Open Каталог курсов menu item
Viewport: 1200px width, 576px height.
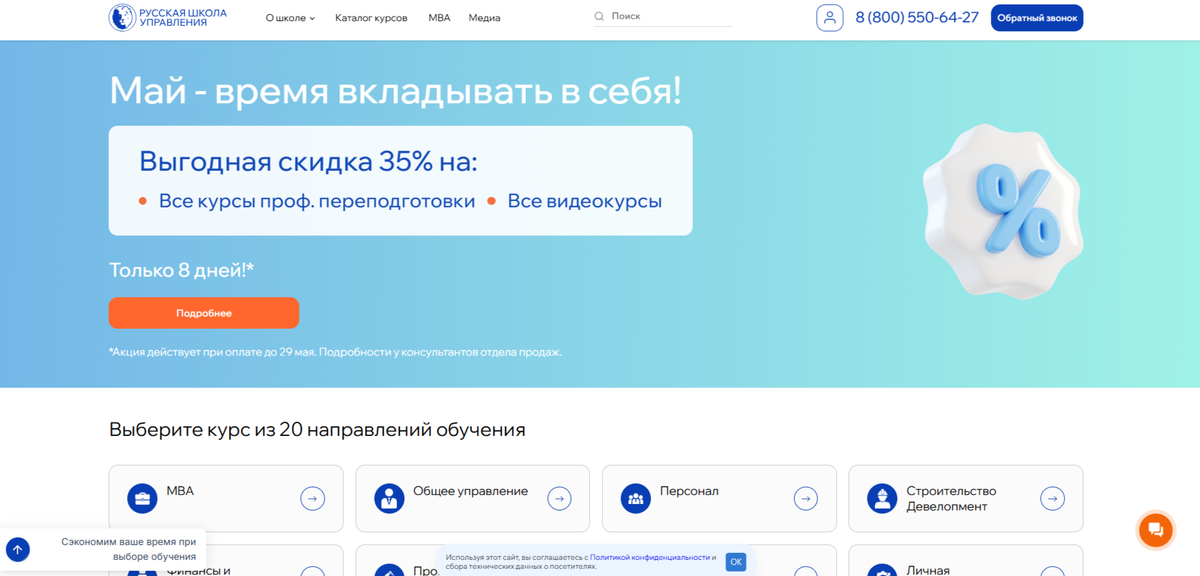[x=371, y=18]
